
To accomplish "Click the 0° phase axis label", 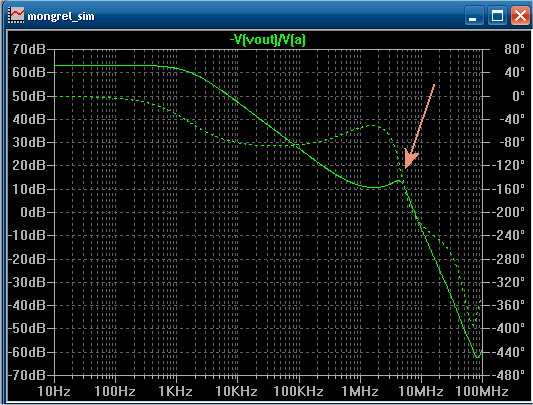I will (x=518, y=96).
